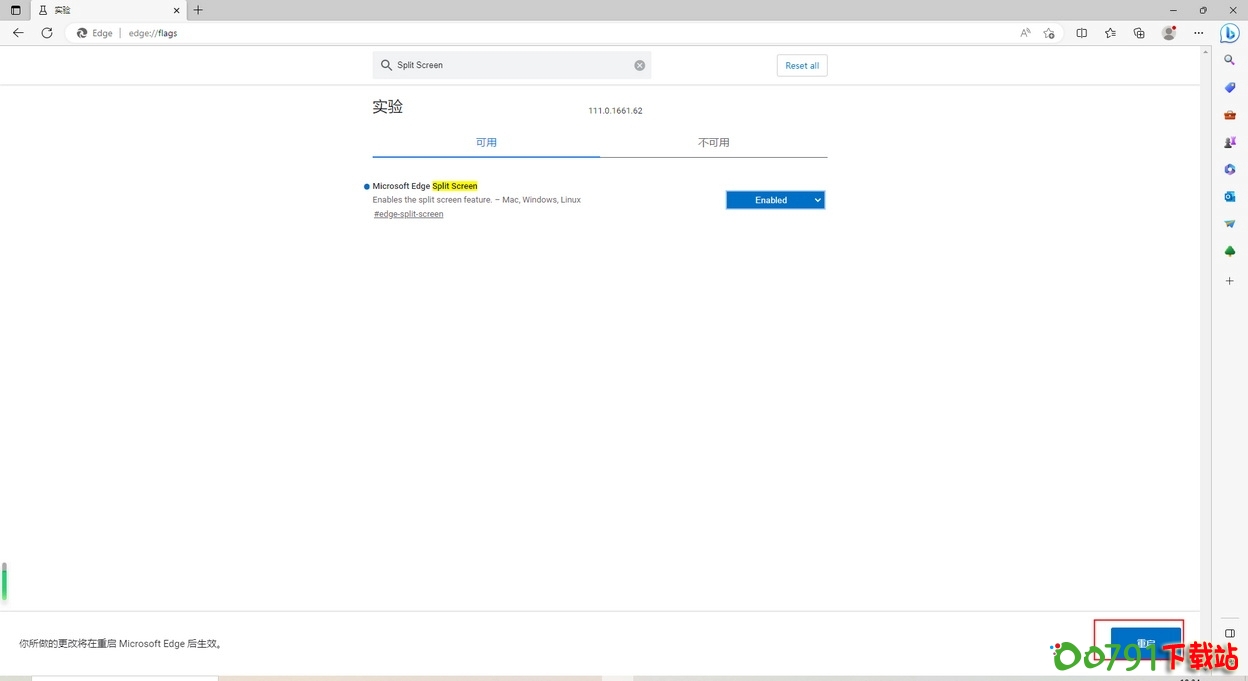Click the split screen toolbar icon

point(1081,33)
